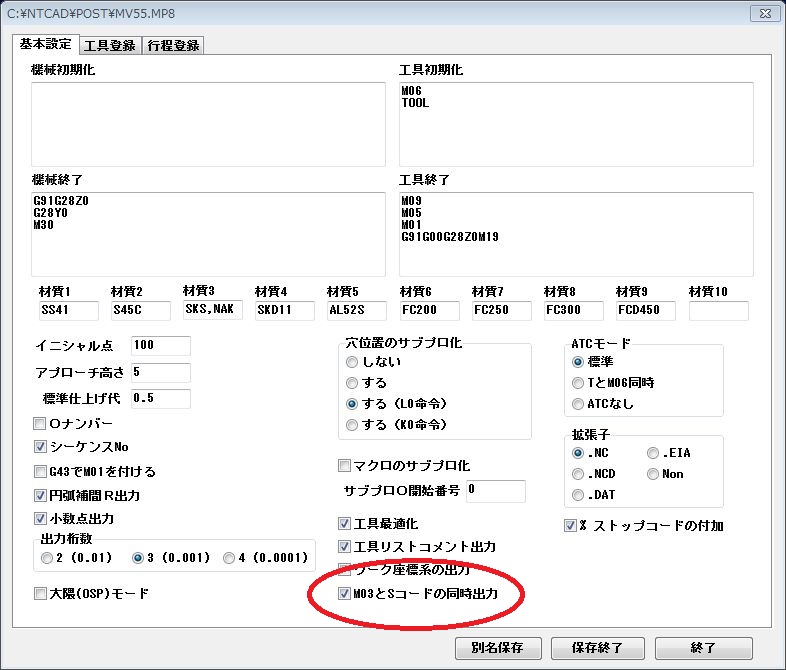Enable 大隈(OSP)モード checkbox
The image size is (786, 670).
point(40,594)
